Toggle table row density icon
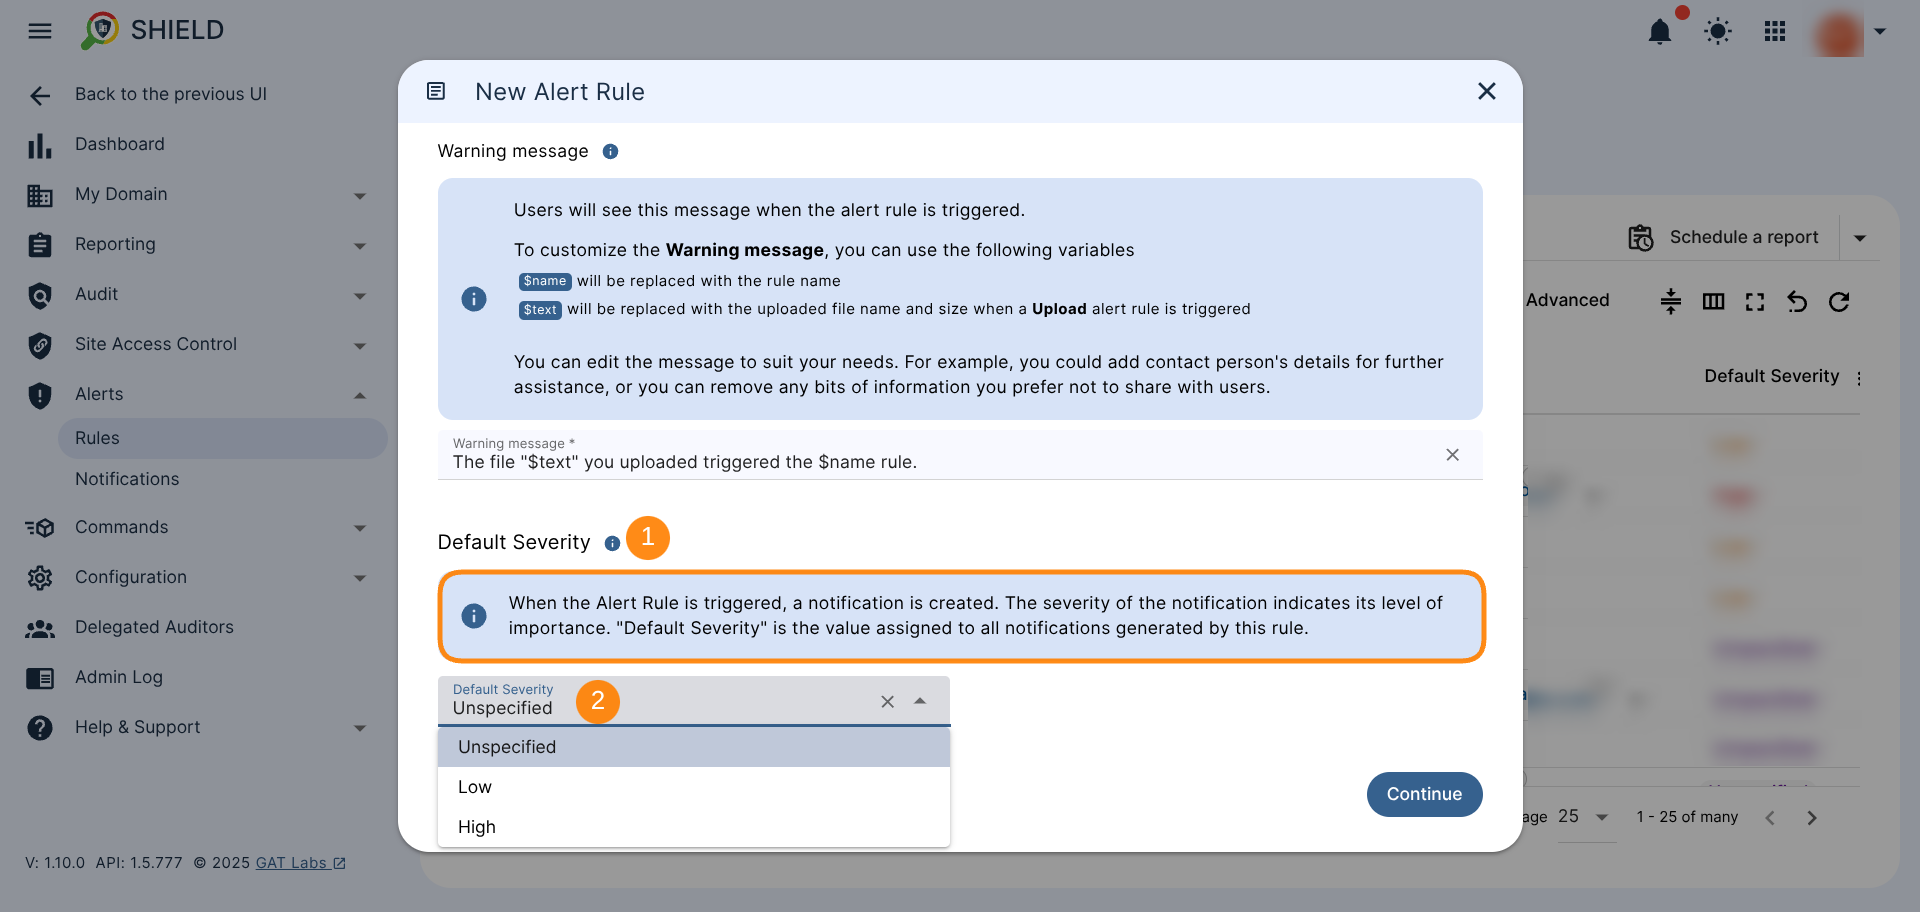This screenshot has height=912, width=1920. pos(1671,301)
